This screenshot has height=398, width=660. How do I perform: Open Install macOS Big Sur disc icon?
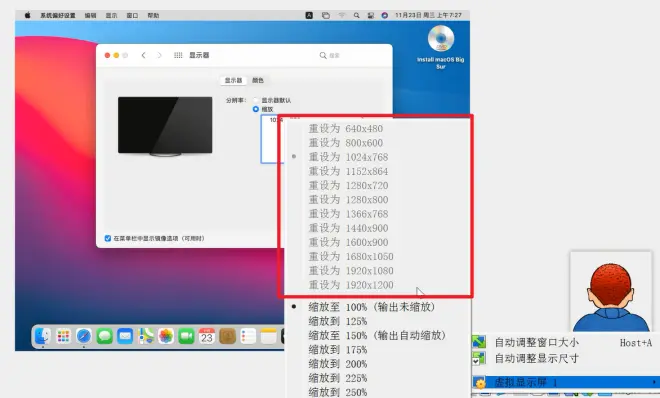pyautogui.click(x=441, y=47)
